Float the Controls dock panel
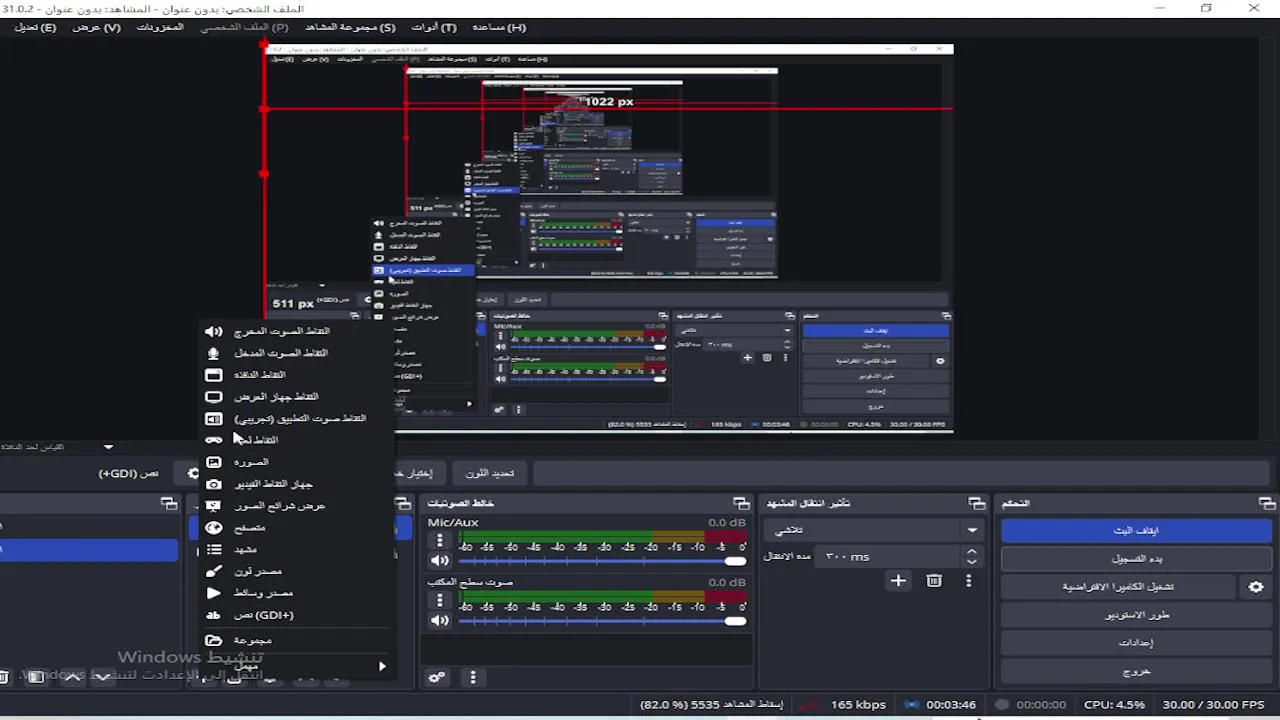Screen dimensions: 1280x720 click(1267, 503)
